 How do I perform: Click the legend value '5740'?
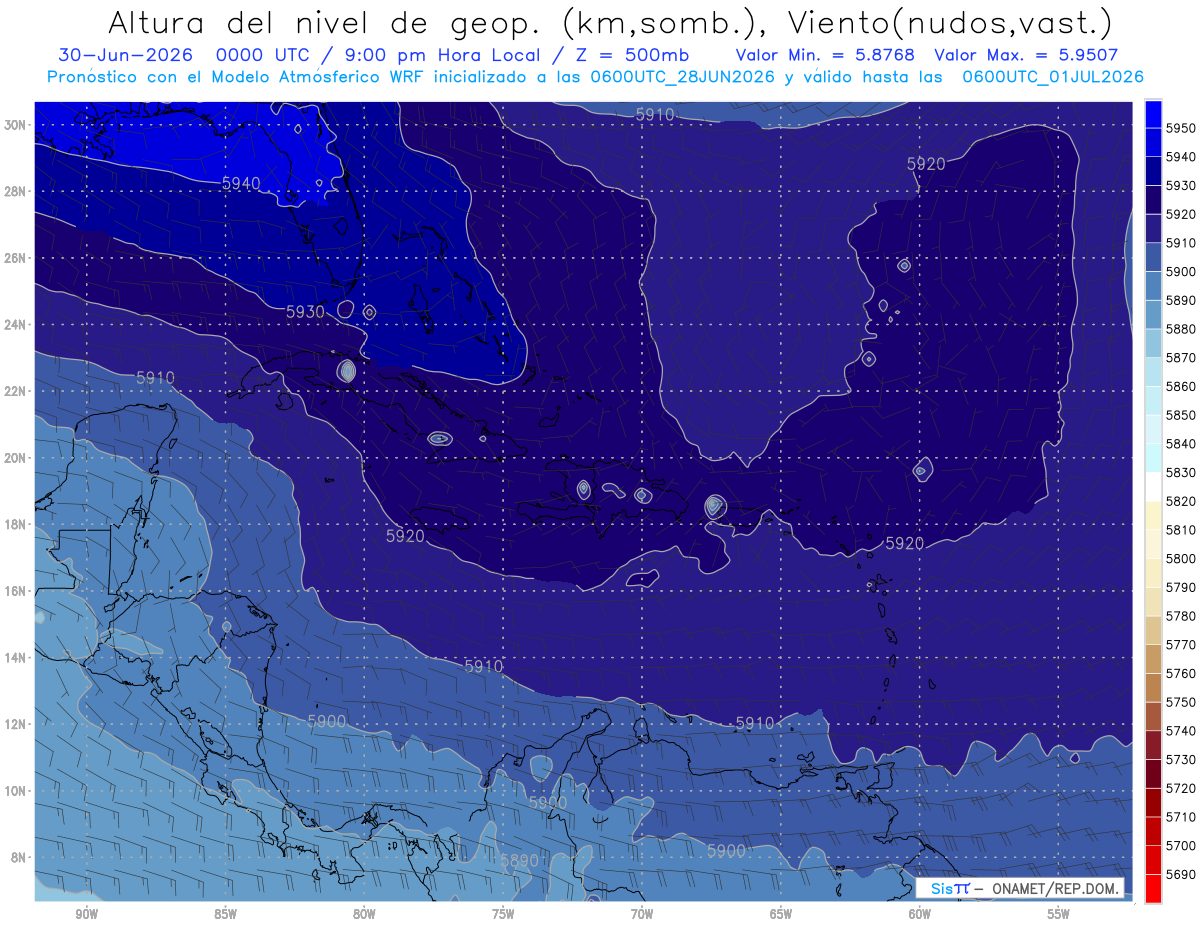pyautogui.click(x=1181, y=731)
